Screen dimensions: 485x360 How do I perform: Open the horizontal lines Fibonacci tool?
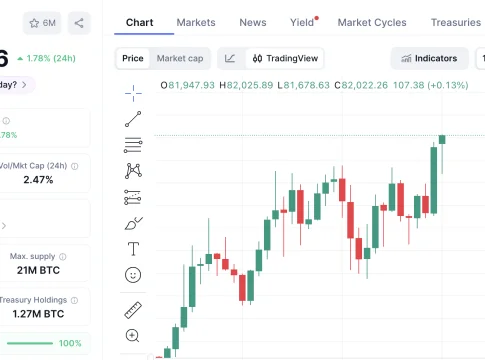point(133,145)
